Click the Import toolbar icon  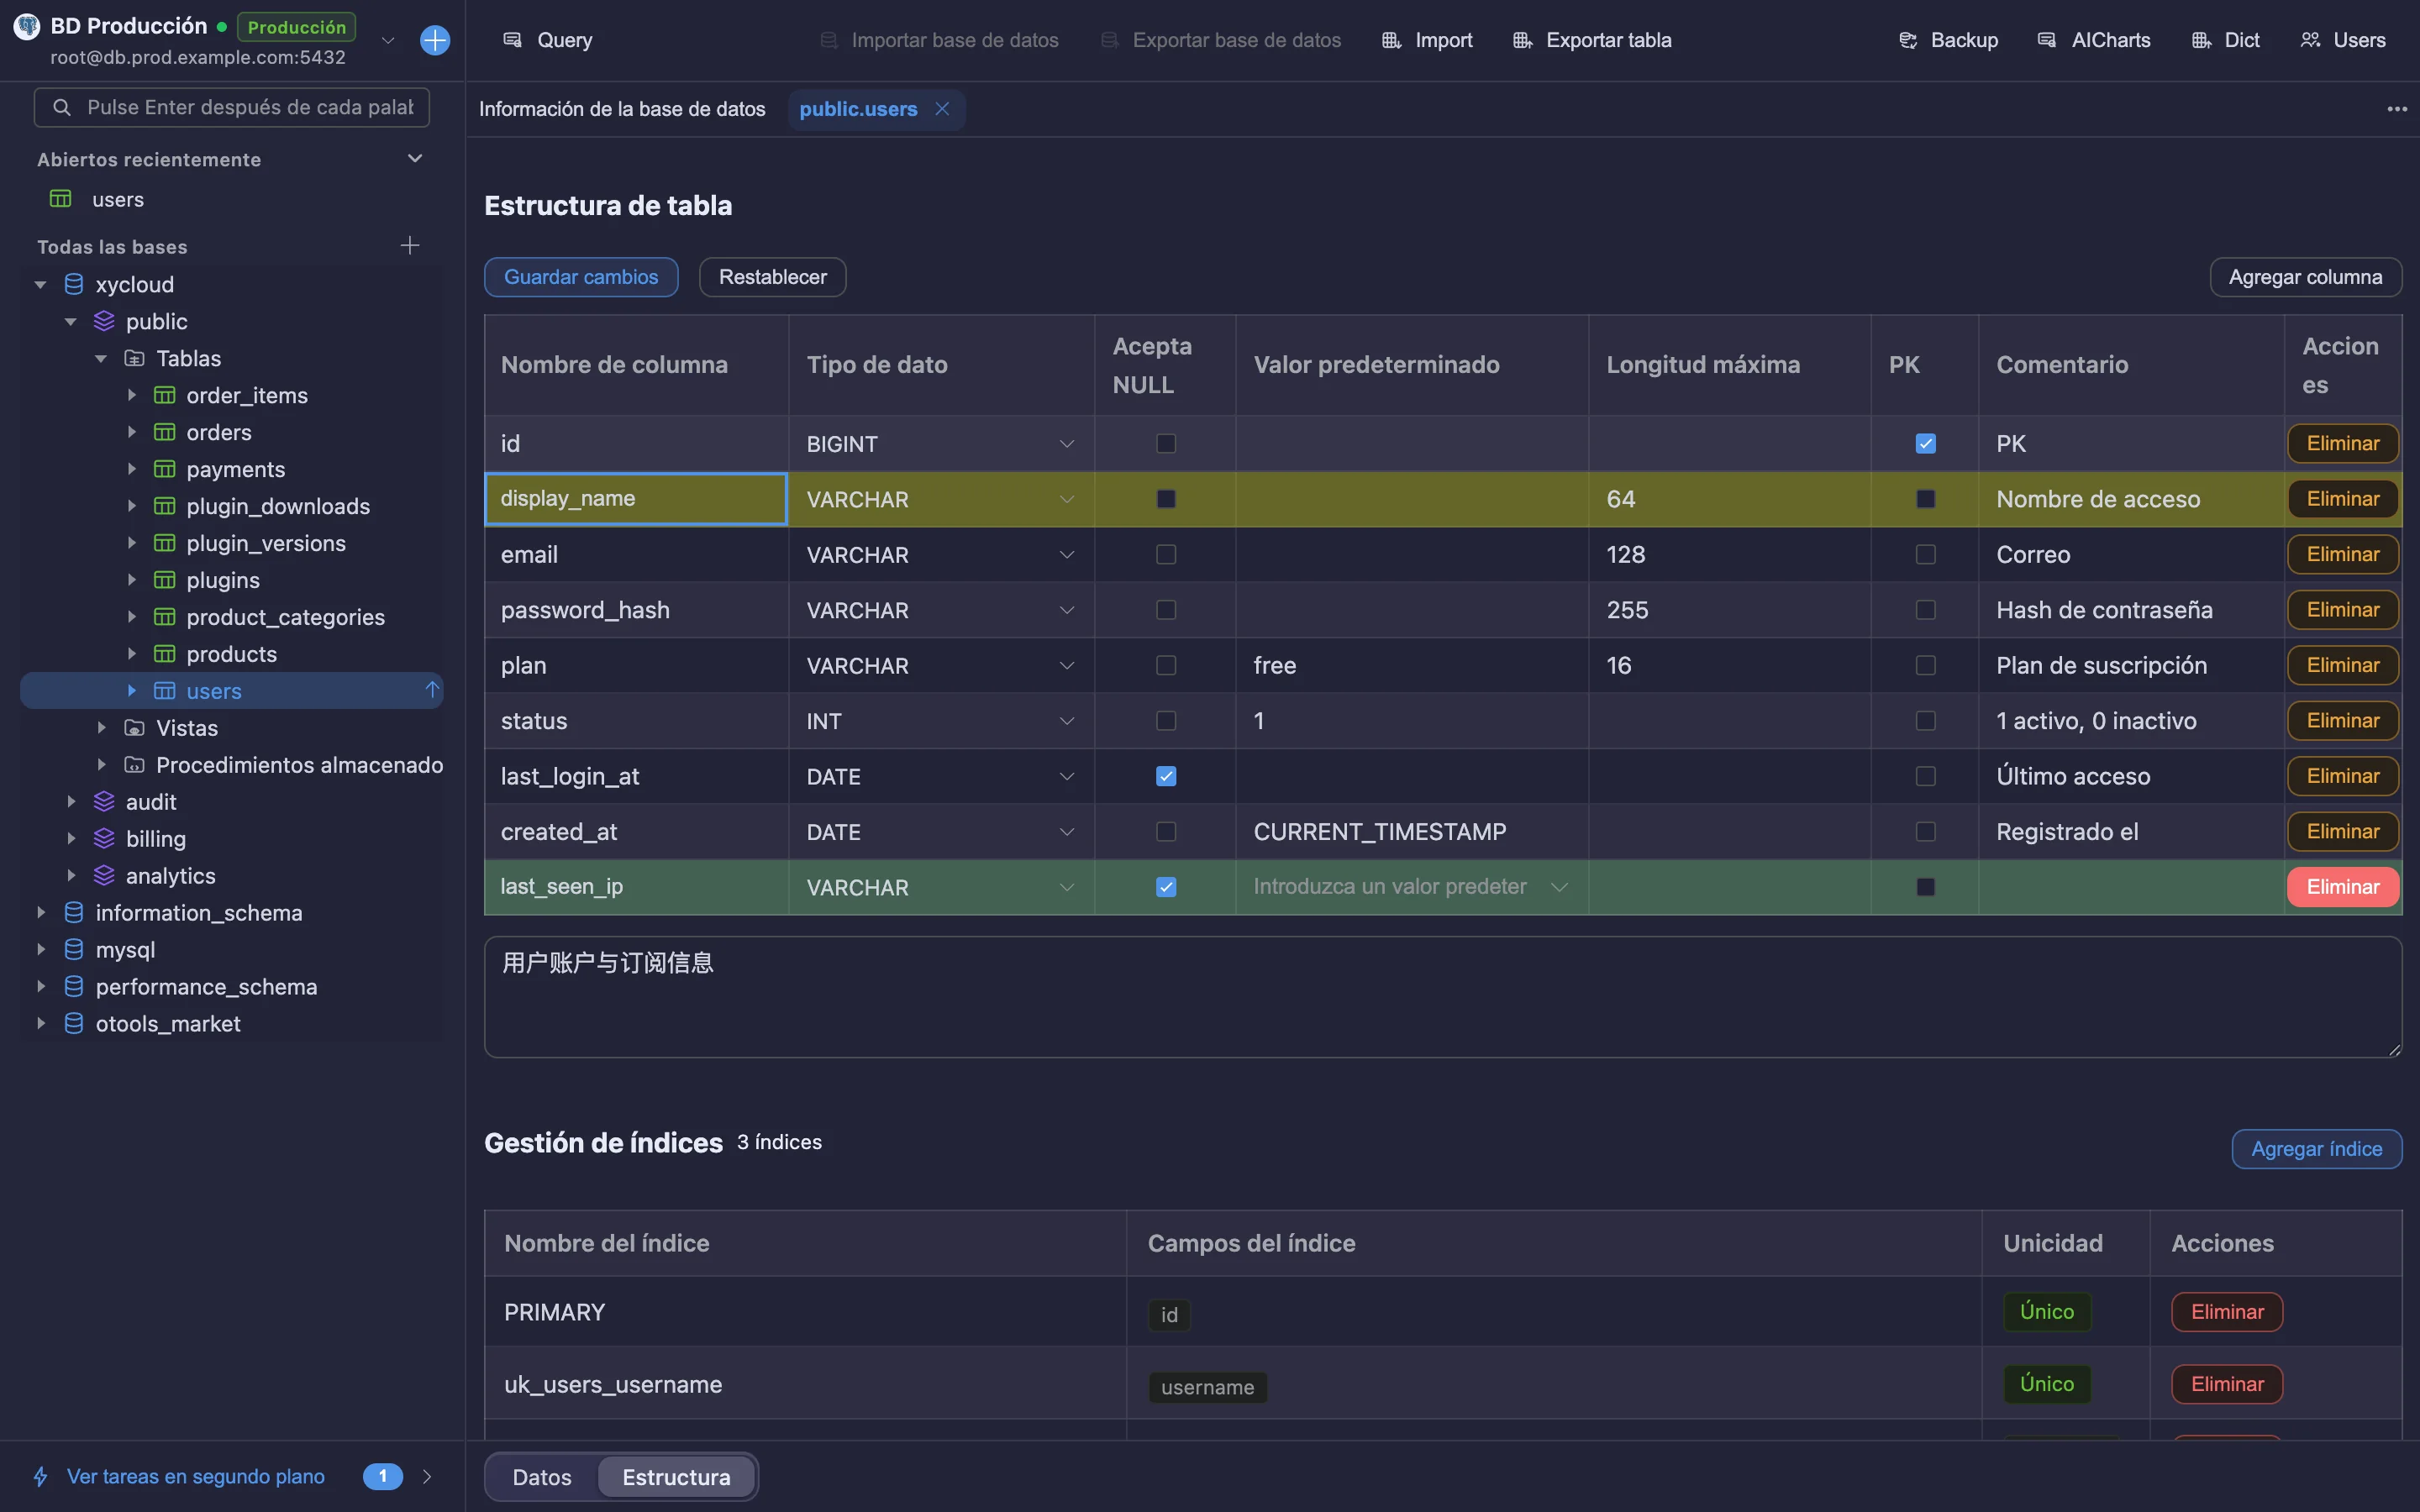pyautogui.click(x=1391, y=40)
